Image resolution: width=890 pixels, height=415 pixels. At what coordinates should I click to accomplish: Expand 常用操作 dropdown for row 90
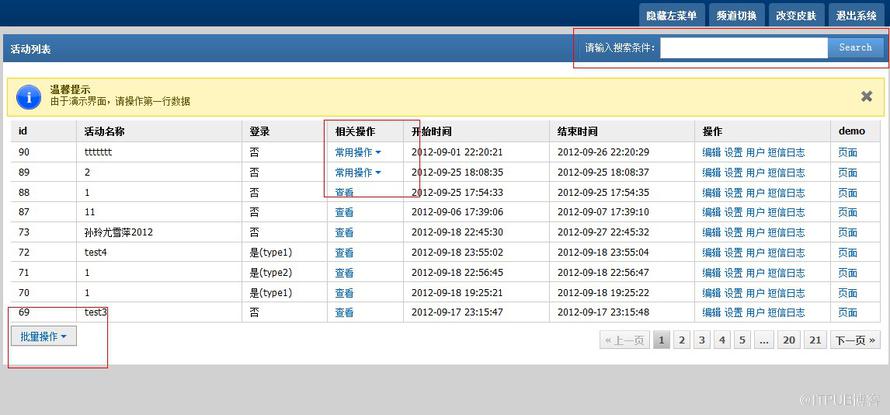358,152
